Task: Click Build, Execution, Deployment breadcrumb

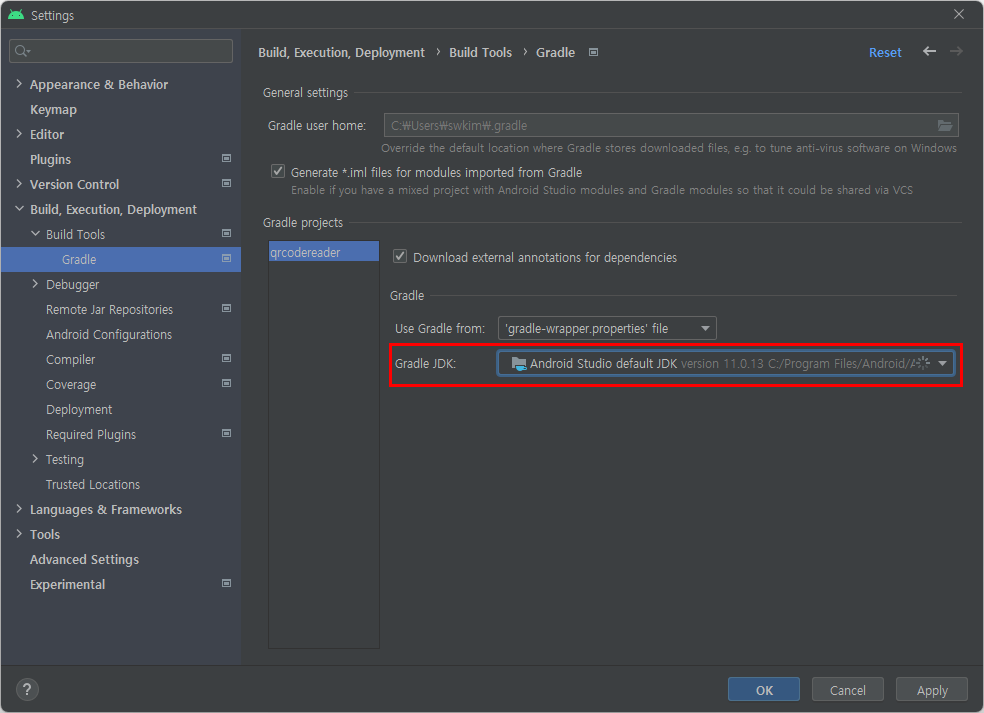Action: [x=341, y=53]
